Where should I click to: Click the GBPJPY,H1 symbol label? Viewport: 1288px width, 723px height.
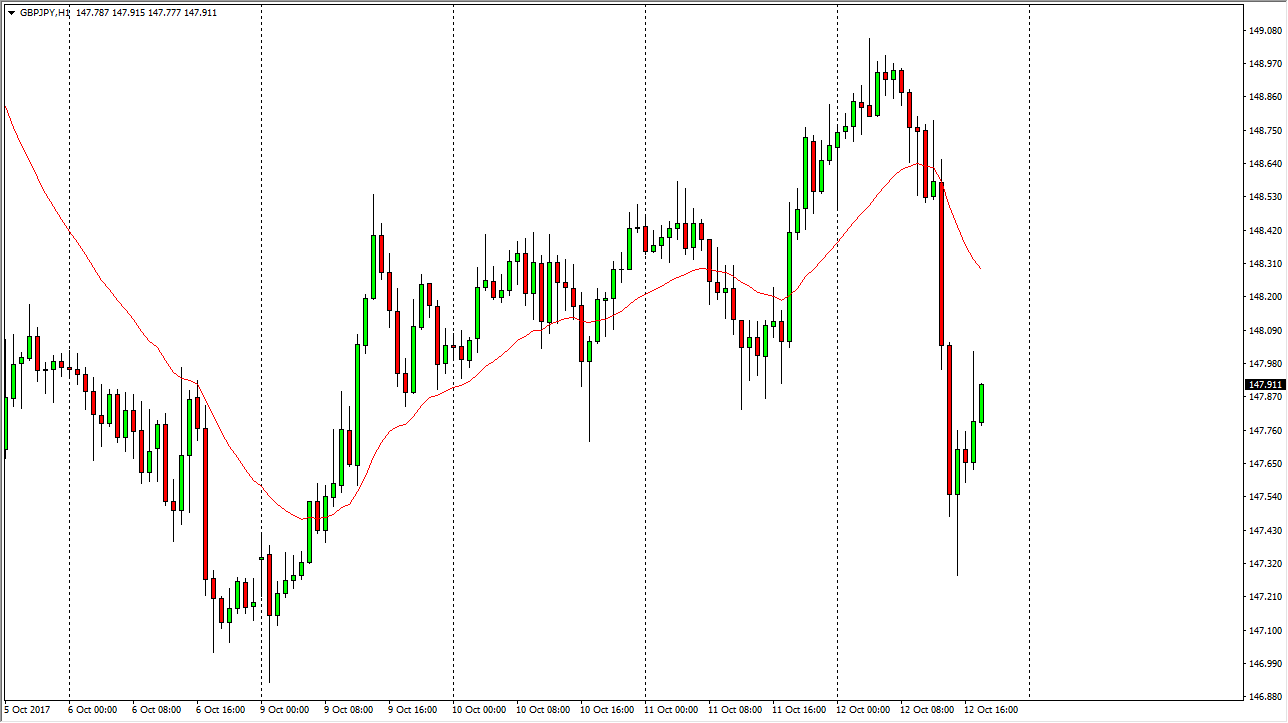tap(44, 12)
